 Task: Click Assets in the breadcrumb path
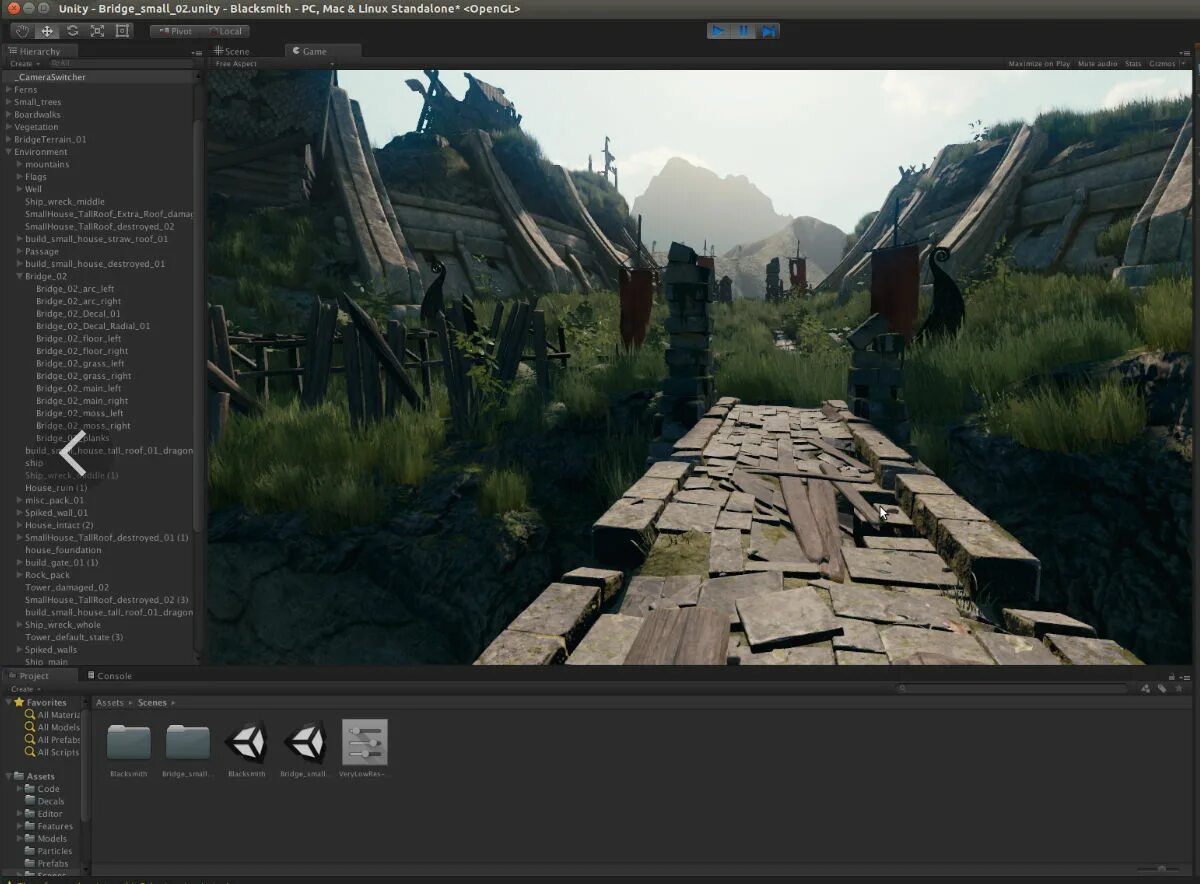tap(110, 703)
